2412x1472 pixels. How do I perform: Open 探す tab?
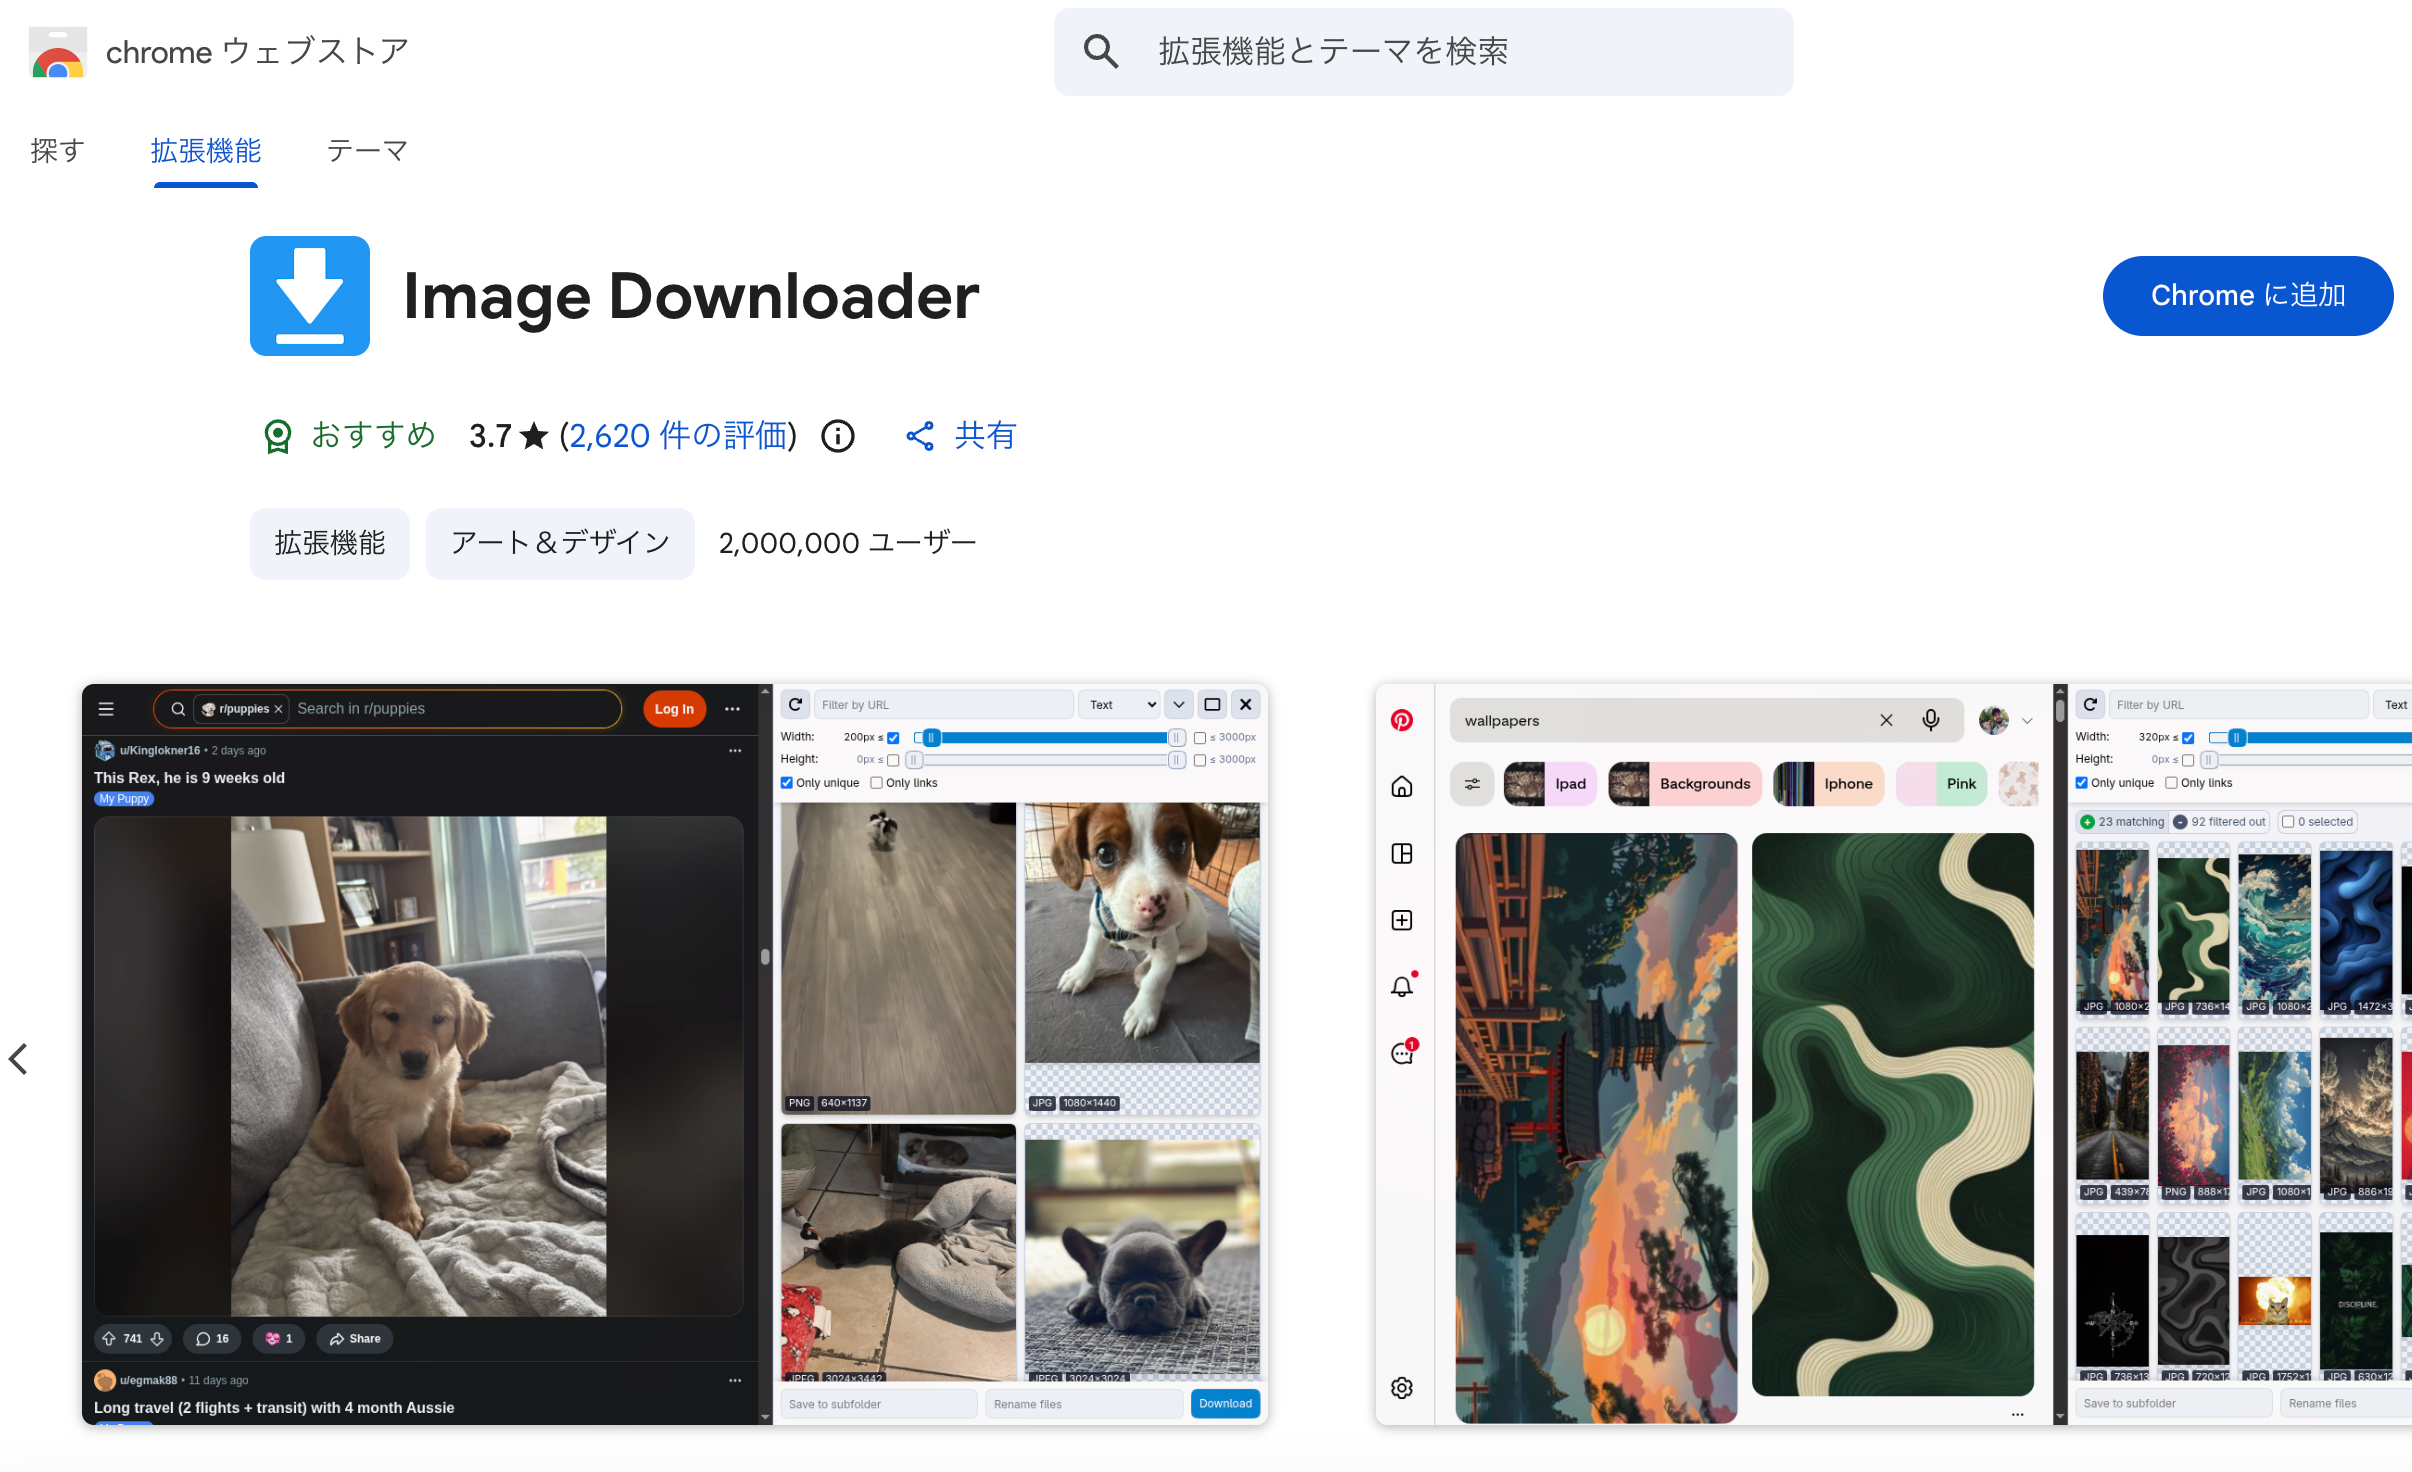(57, 151)
